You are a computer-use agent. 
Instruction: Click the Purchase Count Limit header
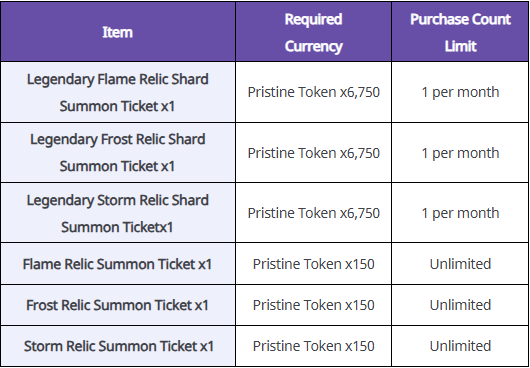coord(460,32)
